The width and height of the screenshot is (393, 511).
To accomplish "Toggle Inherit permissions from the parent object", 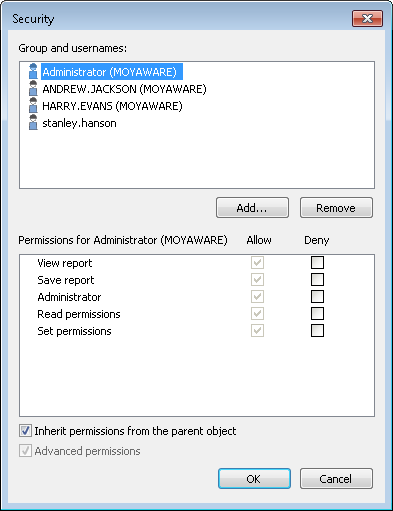I will [25, 431].
